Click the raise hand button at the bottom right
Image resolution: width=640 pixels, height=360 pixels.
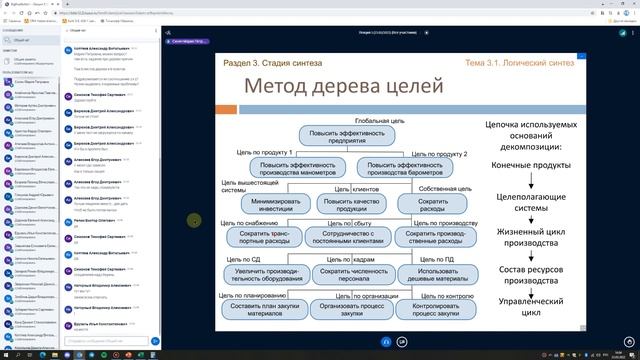pos(629,342)
